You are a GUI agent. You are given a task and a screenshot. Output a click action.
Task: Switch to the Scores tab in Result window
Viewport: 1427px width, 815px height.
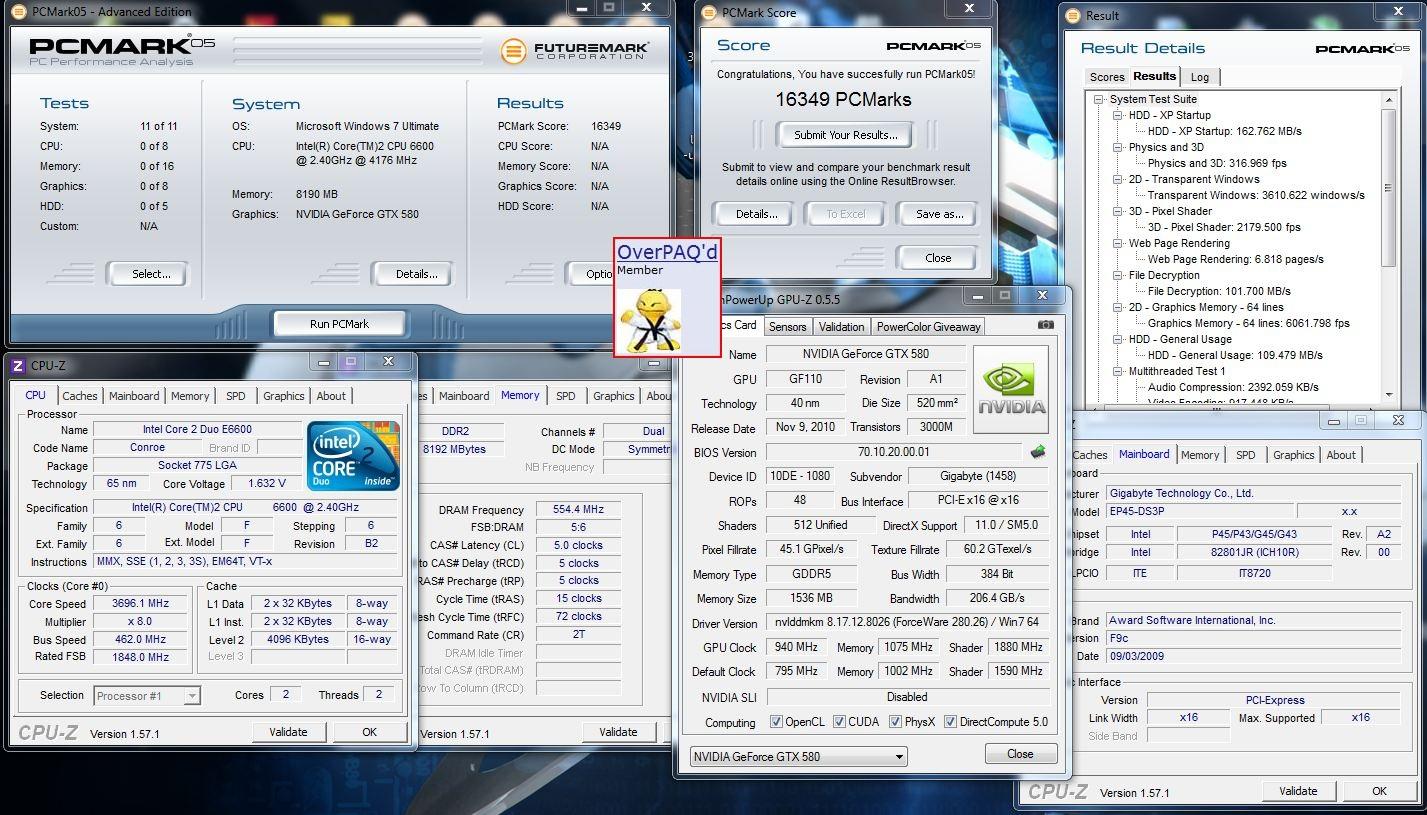(x=1107, y=77)
